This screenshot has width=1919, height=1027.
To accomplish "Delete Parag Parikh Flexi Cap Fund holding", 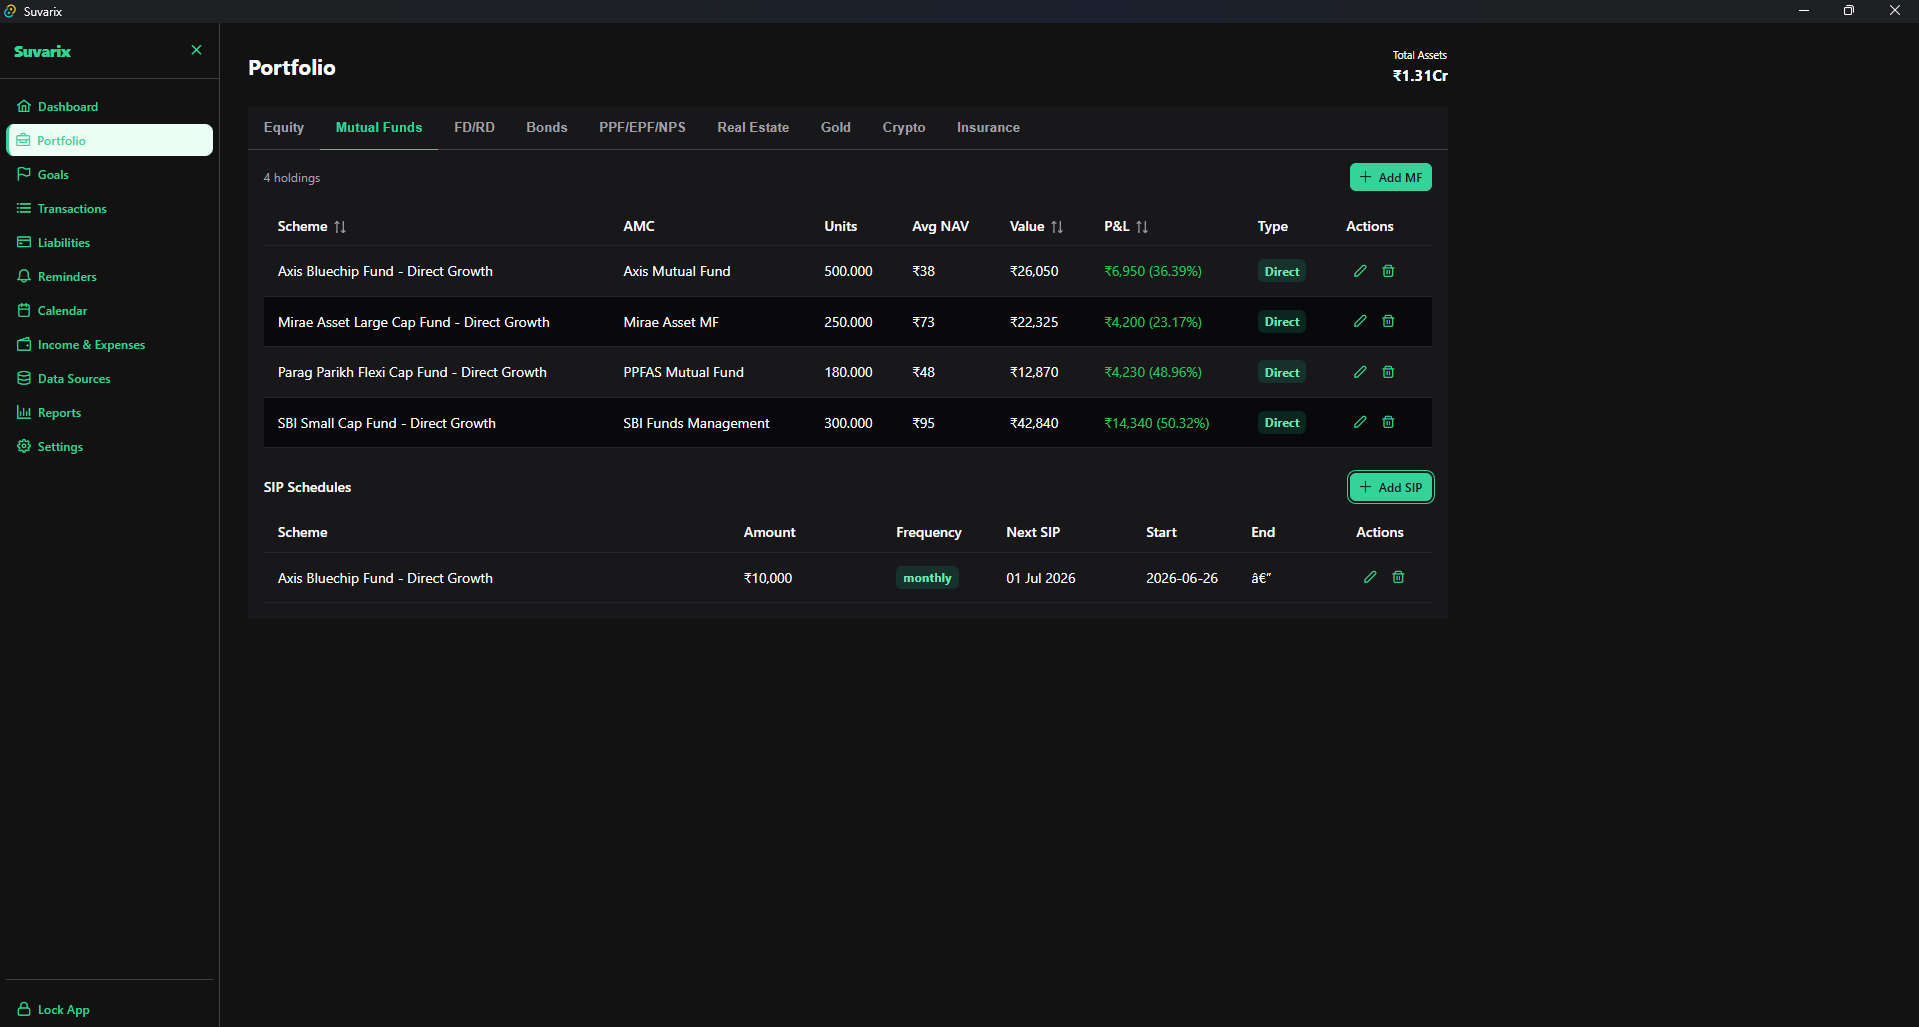I will click(1388, 372).
